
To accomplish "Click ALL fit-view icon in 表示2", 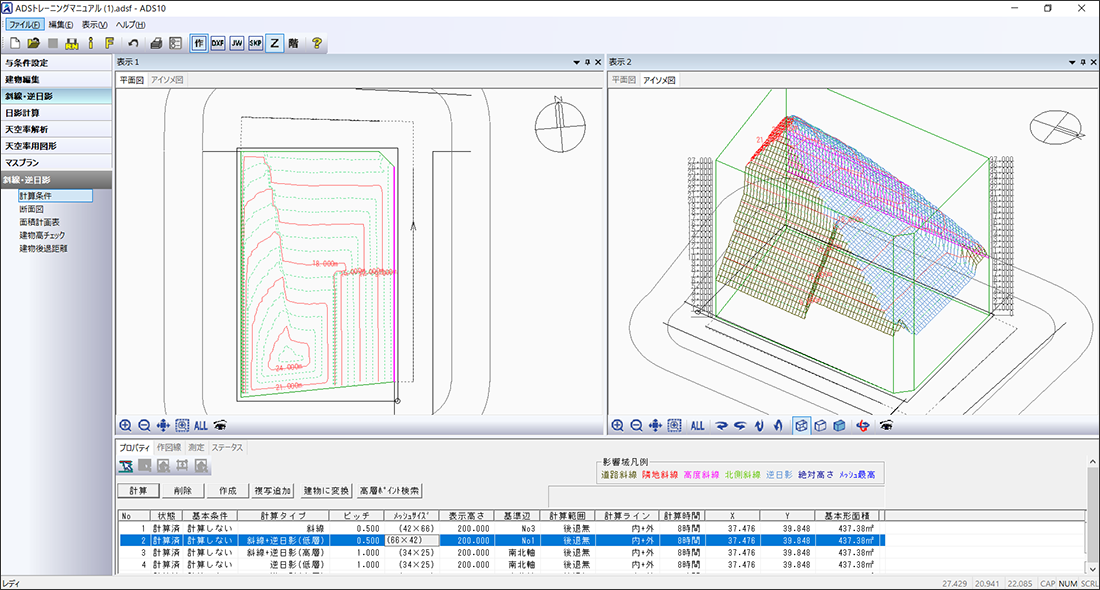I will pyautogui.click(x=697, y=425).
